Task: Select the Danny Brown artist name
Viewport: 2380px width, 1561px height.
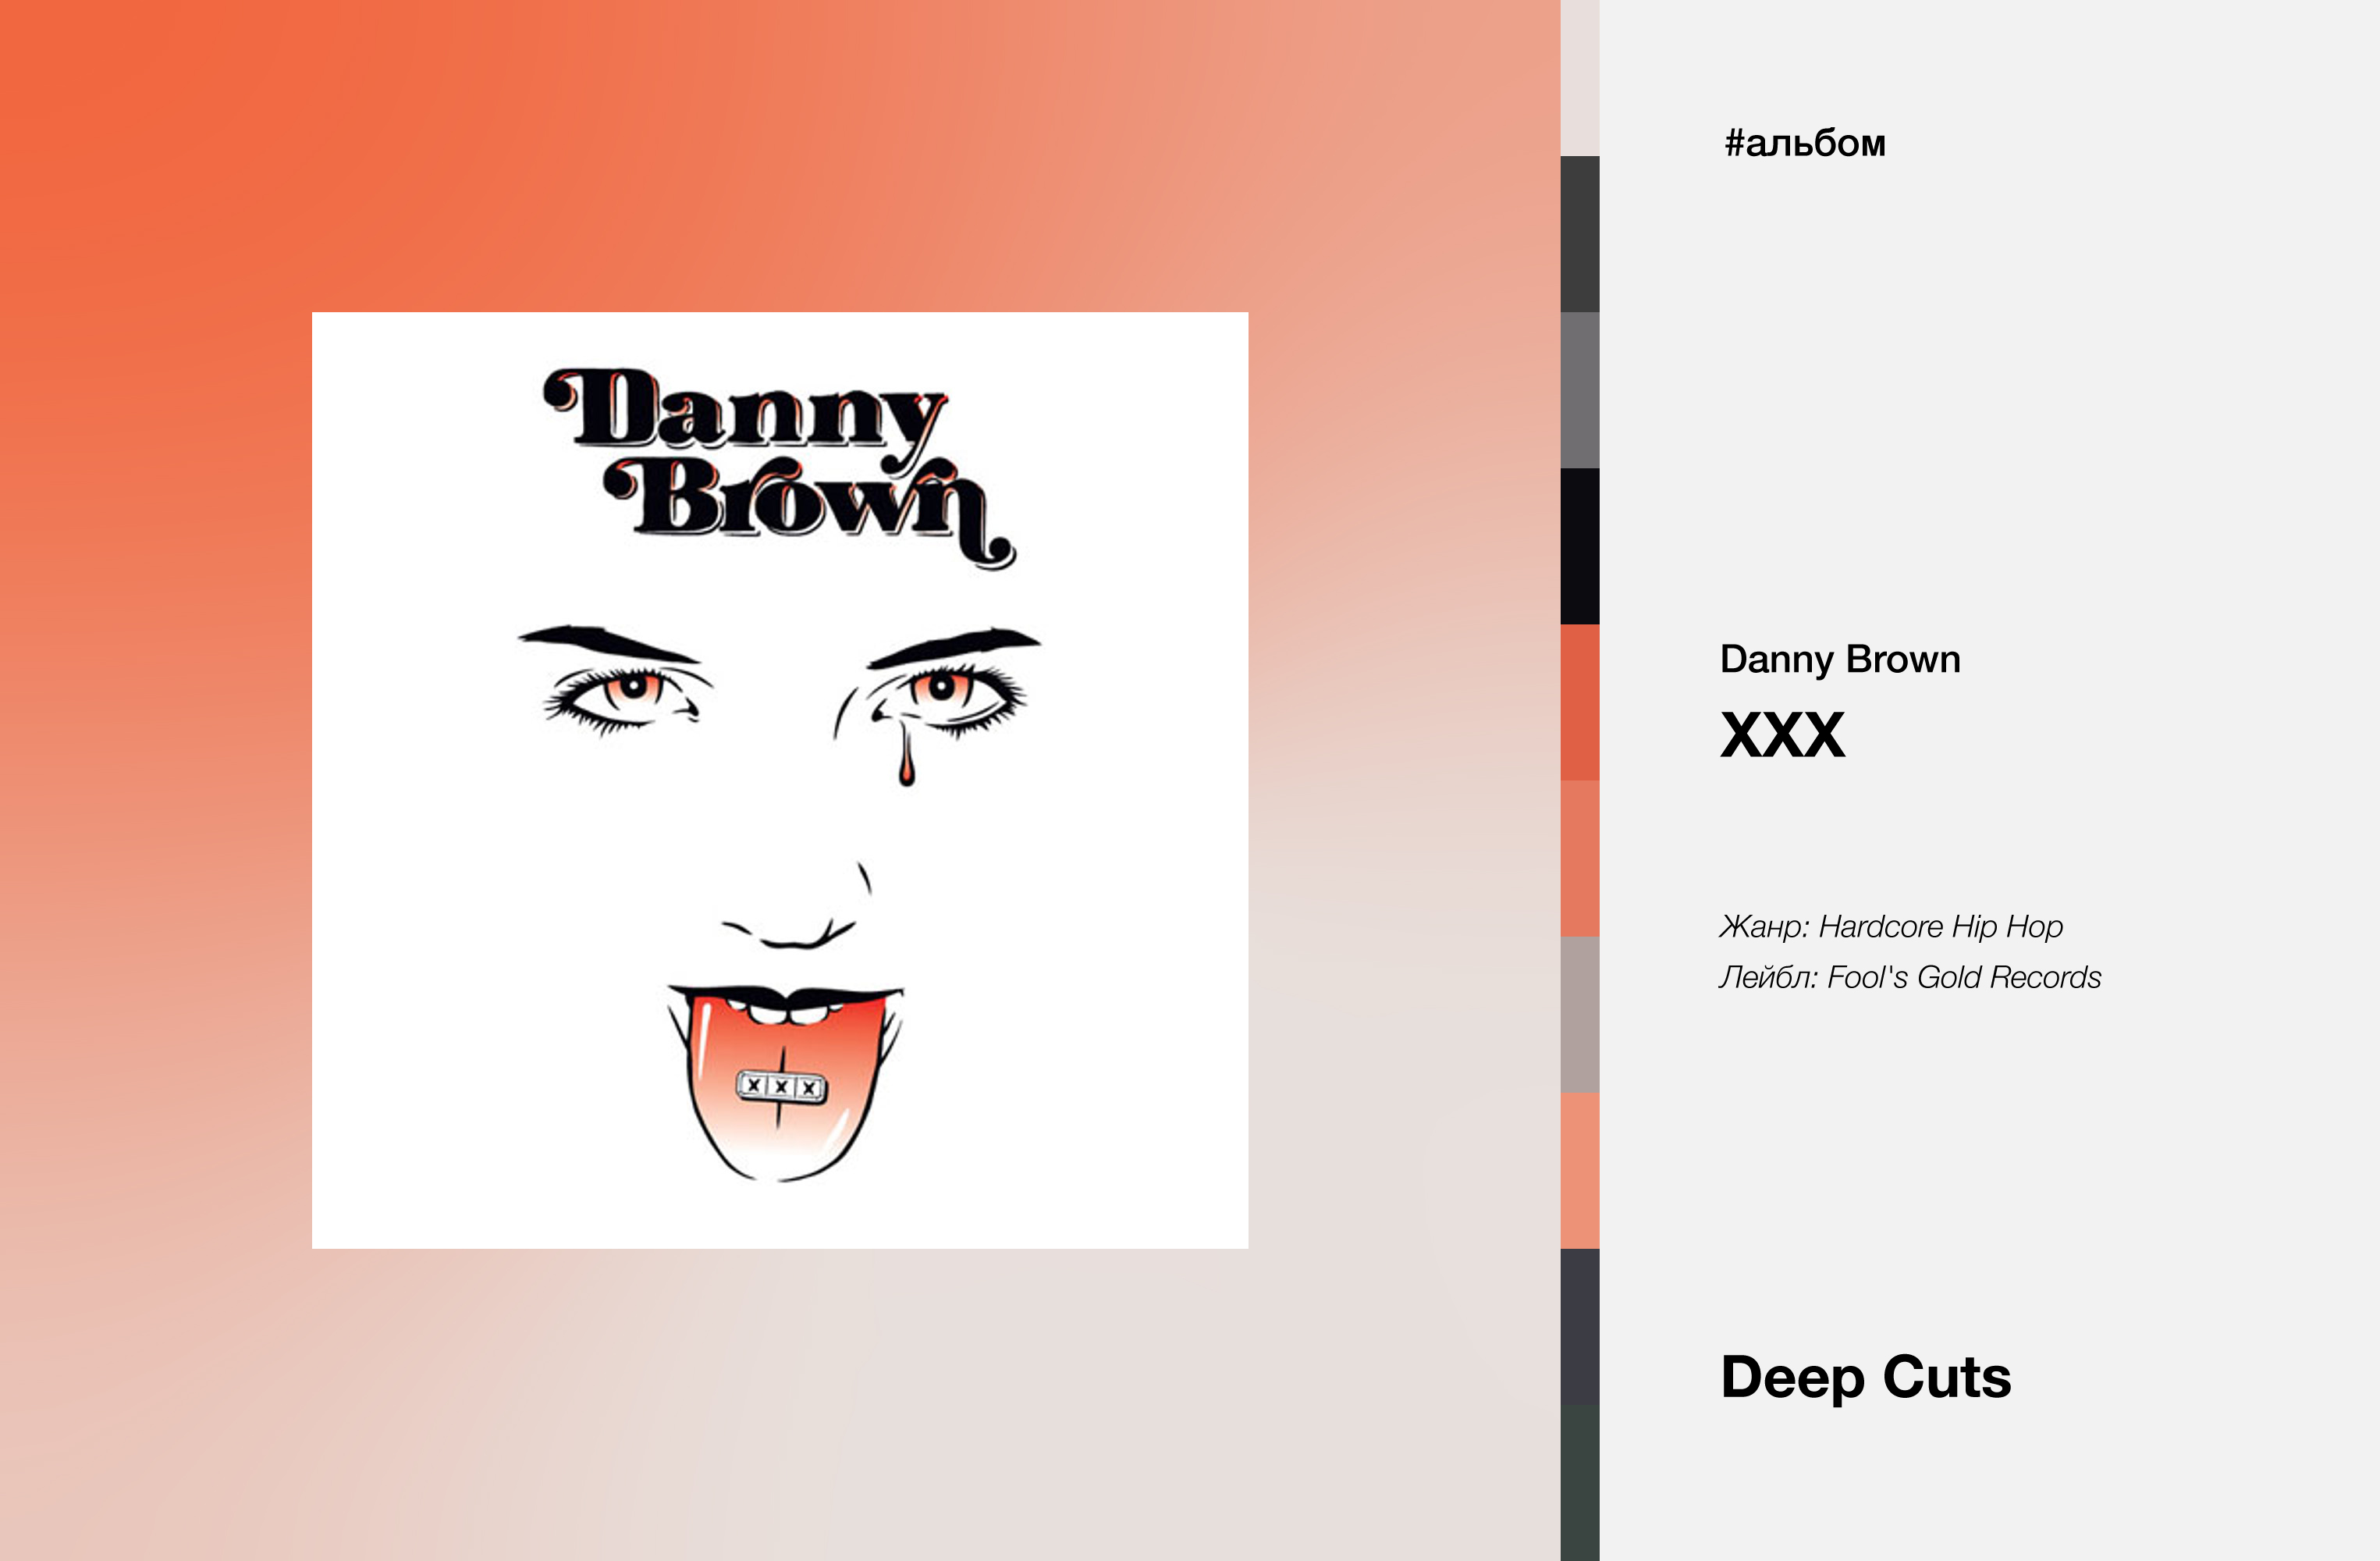Action: click(1840, 659)
